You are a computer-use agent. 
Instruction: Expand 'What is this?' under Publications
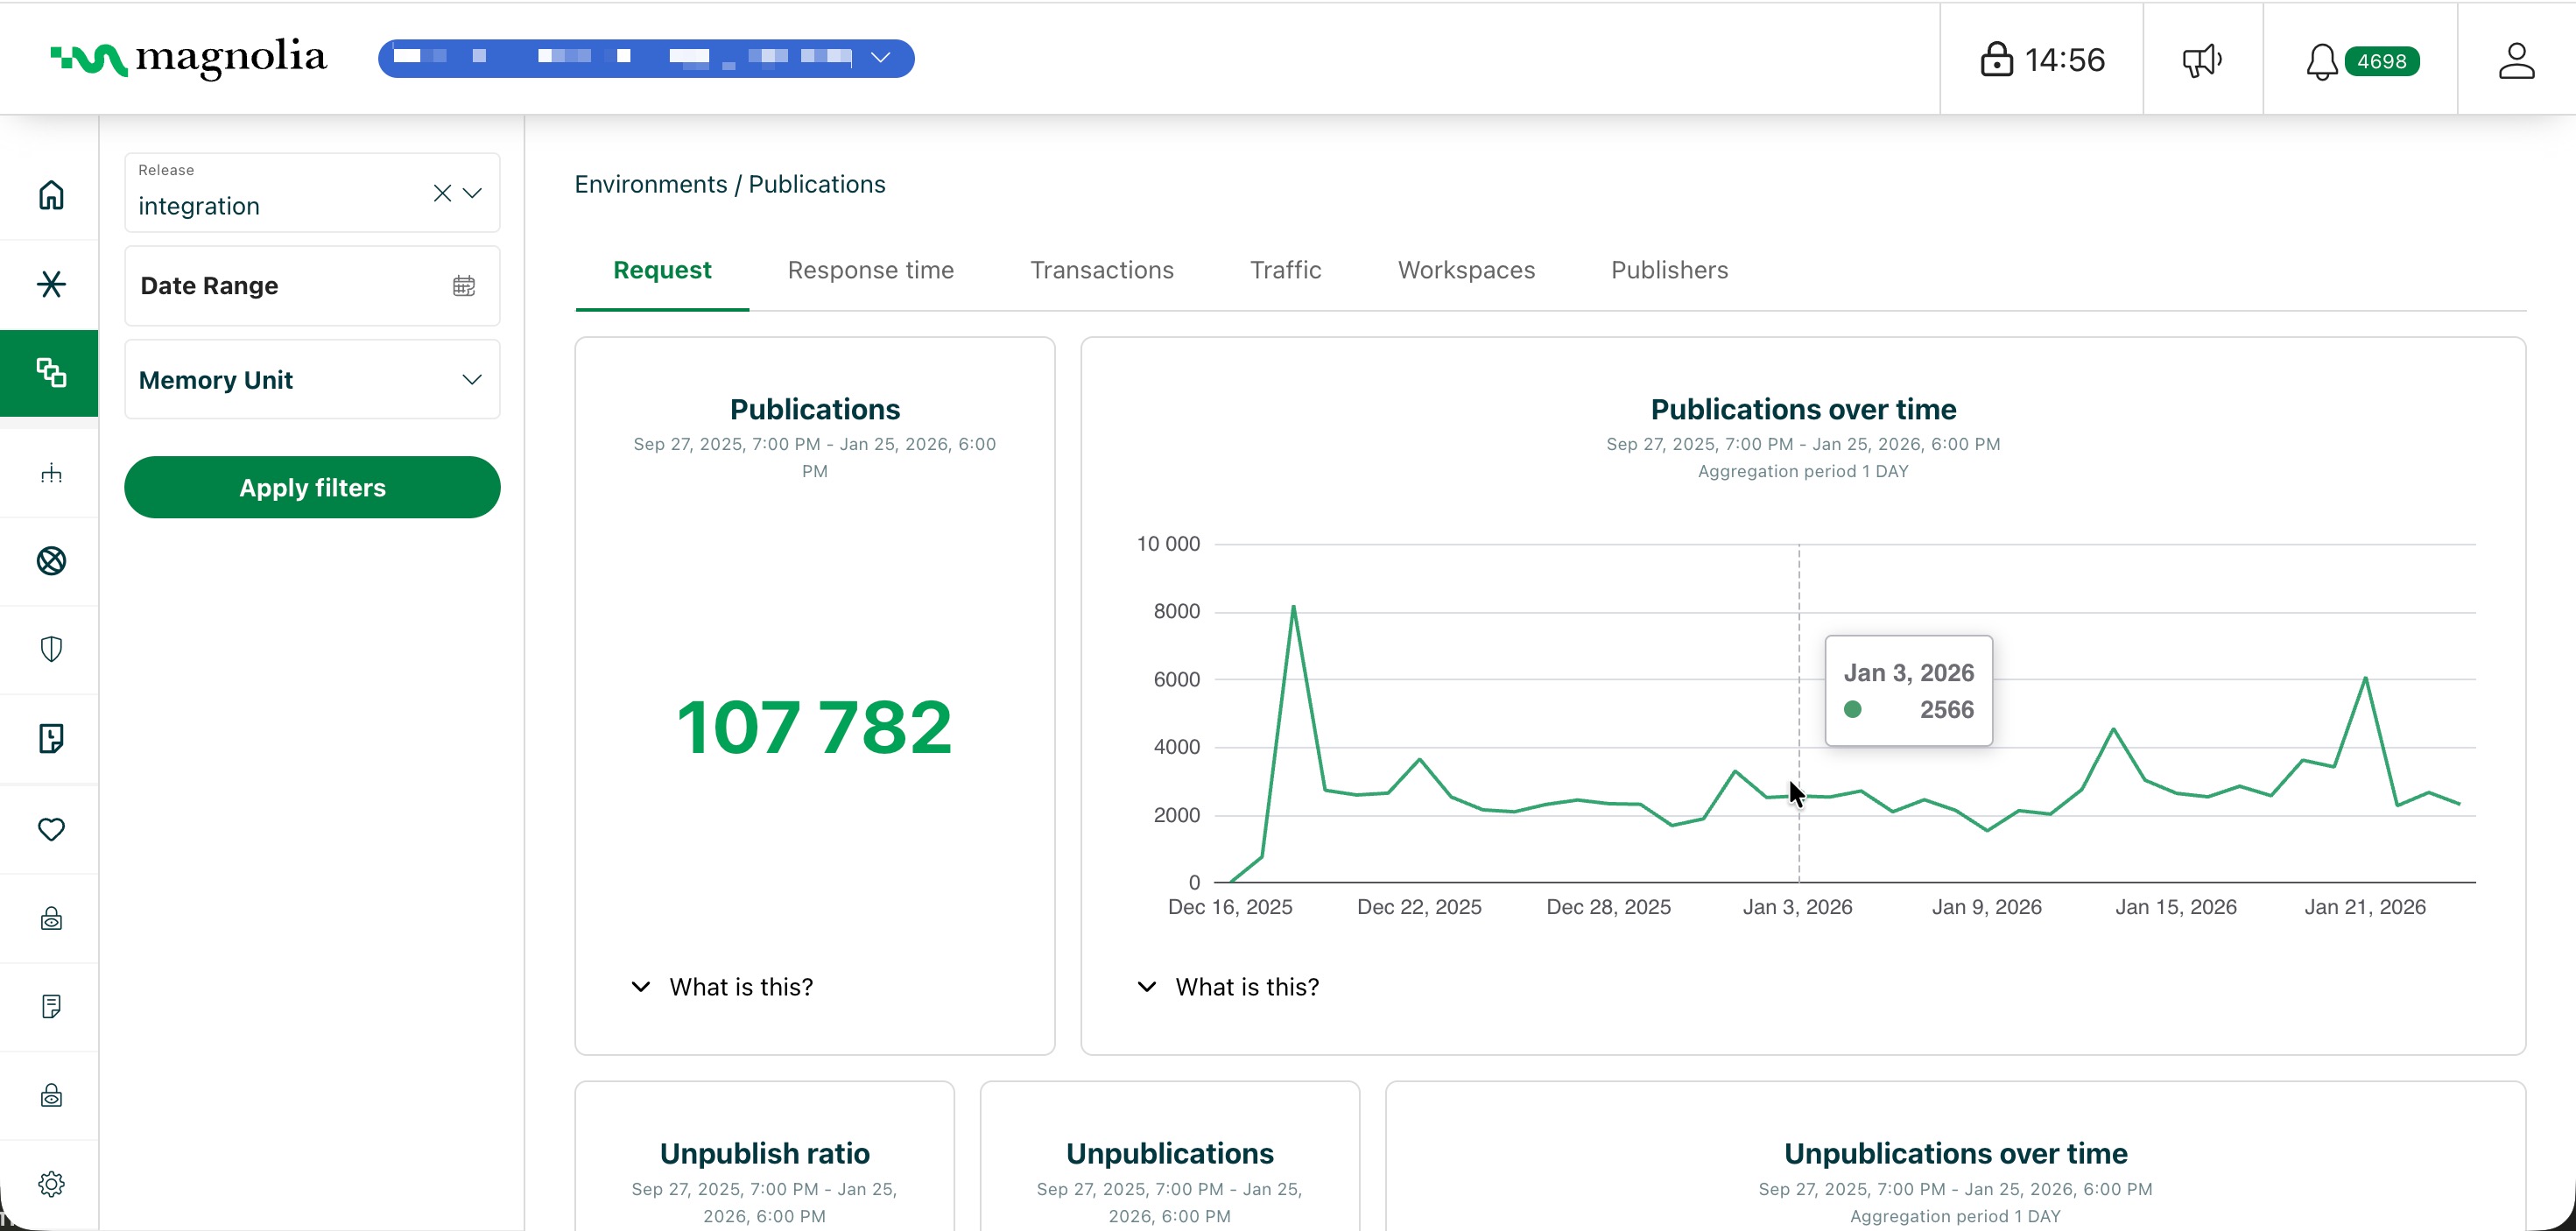coord(723,987)
